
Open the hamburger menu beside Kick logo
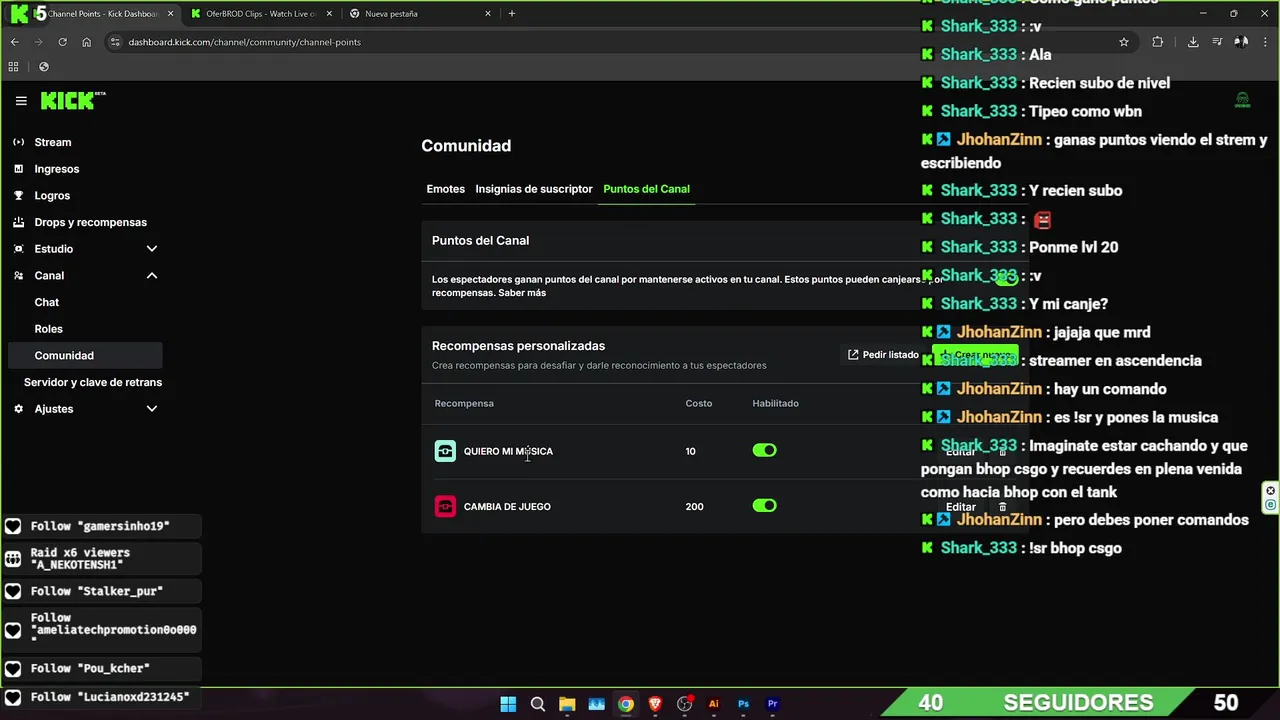click(21, 101)
